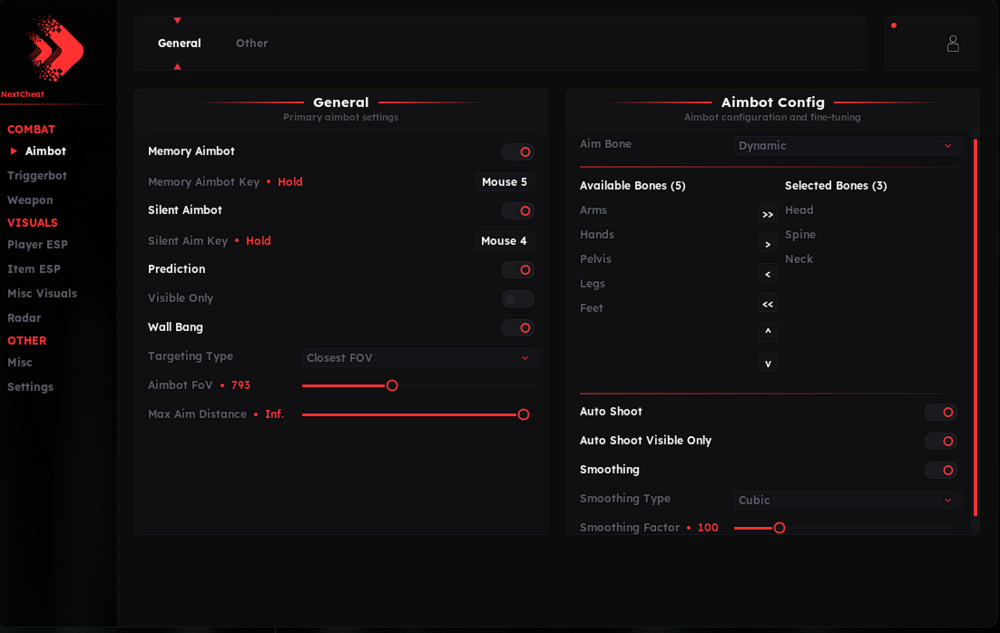Open Settings in the sidebar
This screenshot has height=633, width=1000.
click(30, 387)
